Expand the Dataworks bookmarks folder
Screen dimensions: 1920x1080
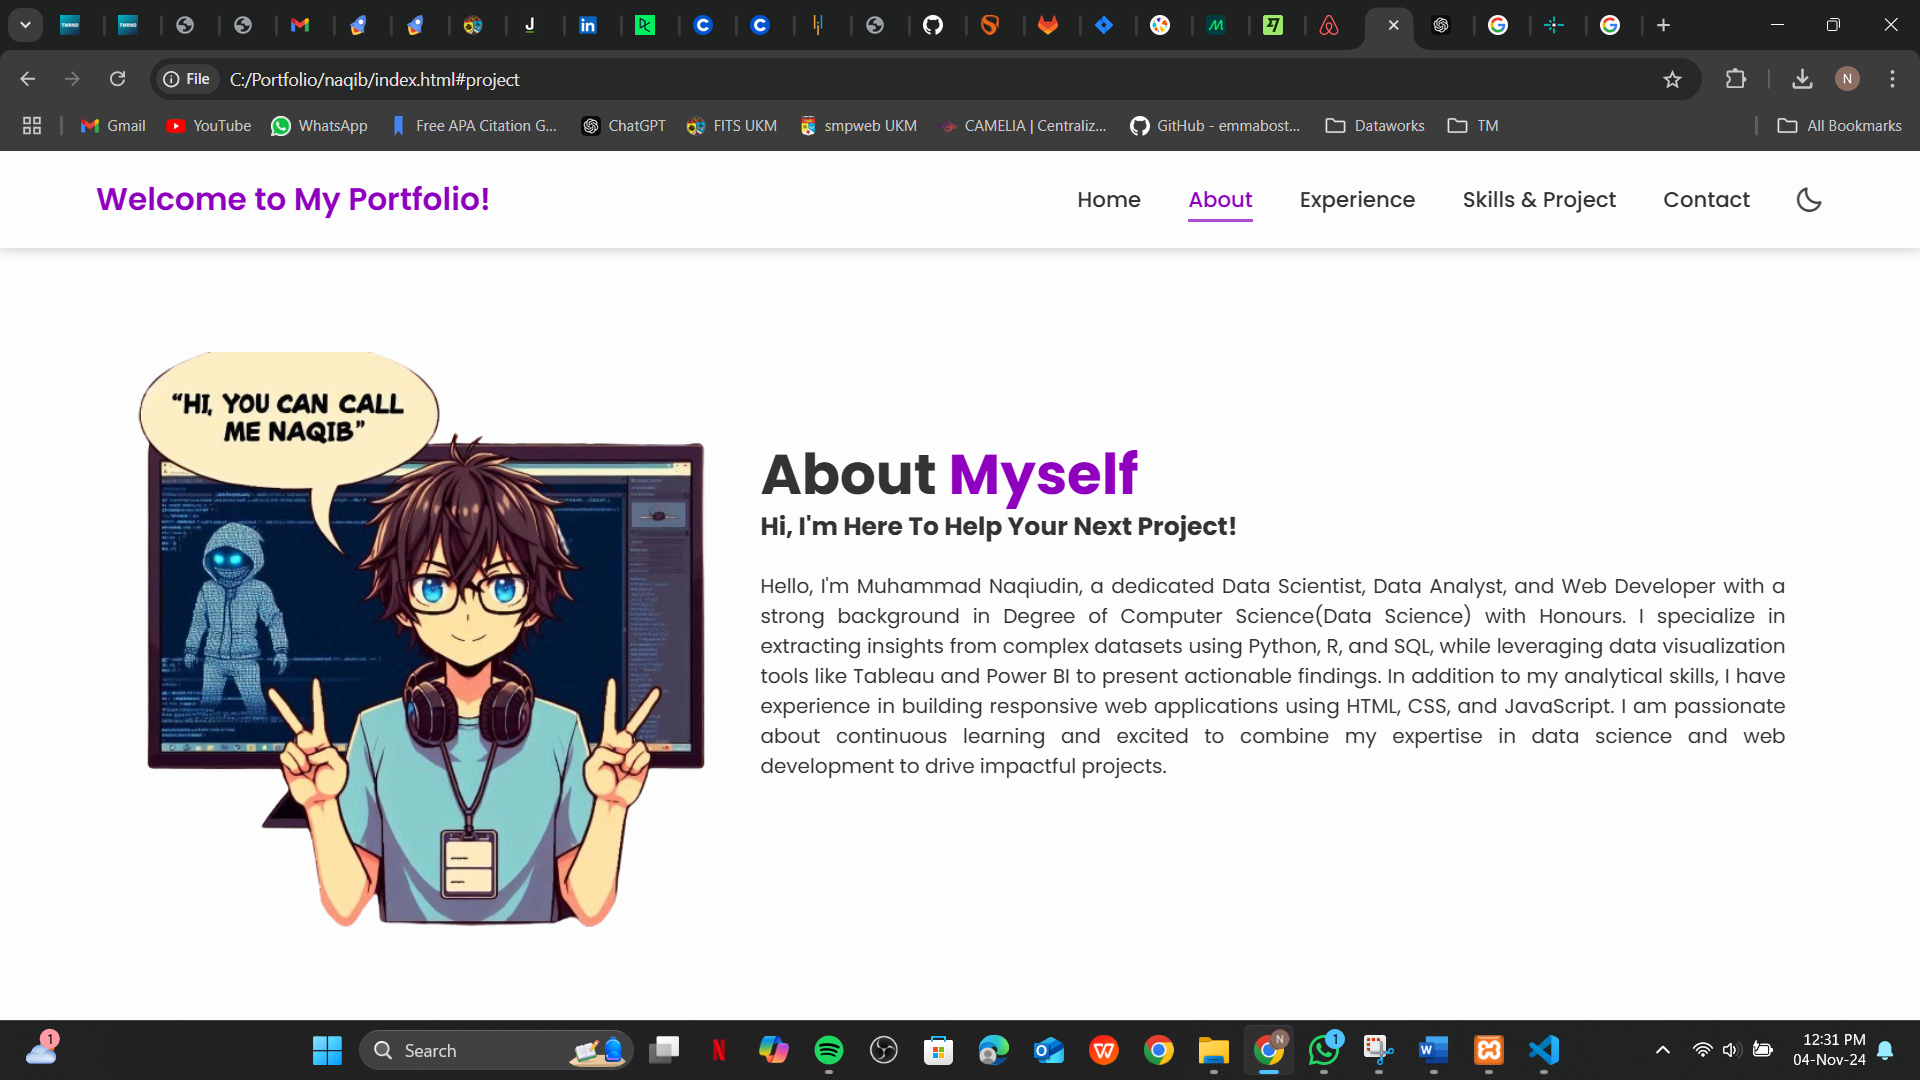coord(1374,126)
